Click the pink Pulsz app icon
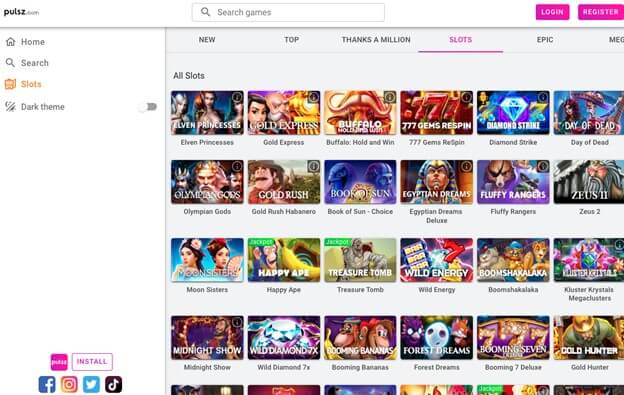 (x=59, y=362)
